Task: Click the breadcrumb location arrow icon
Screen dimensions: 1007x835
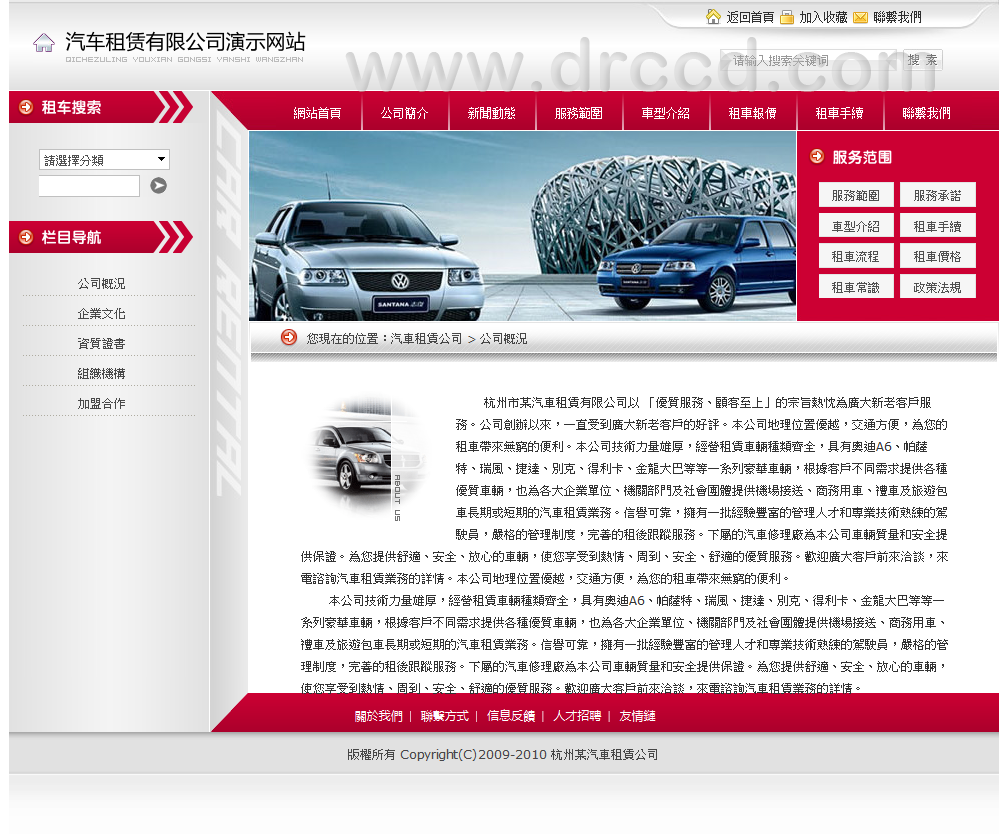Action: click(289, 337)
